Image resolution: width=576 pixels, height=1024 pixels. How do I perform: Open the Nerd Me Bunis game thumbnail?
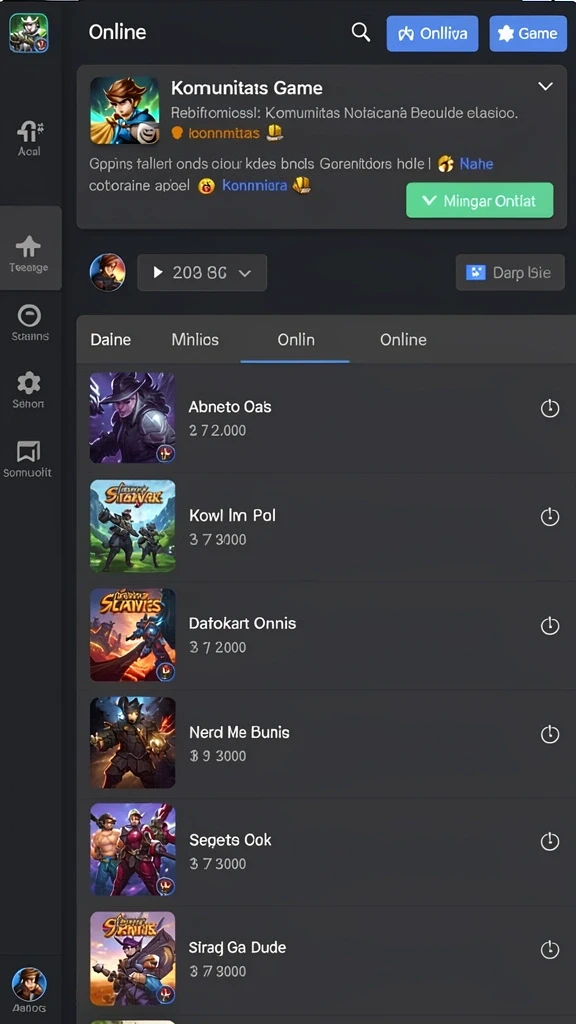133,743
